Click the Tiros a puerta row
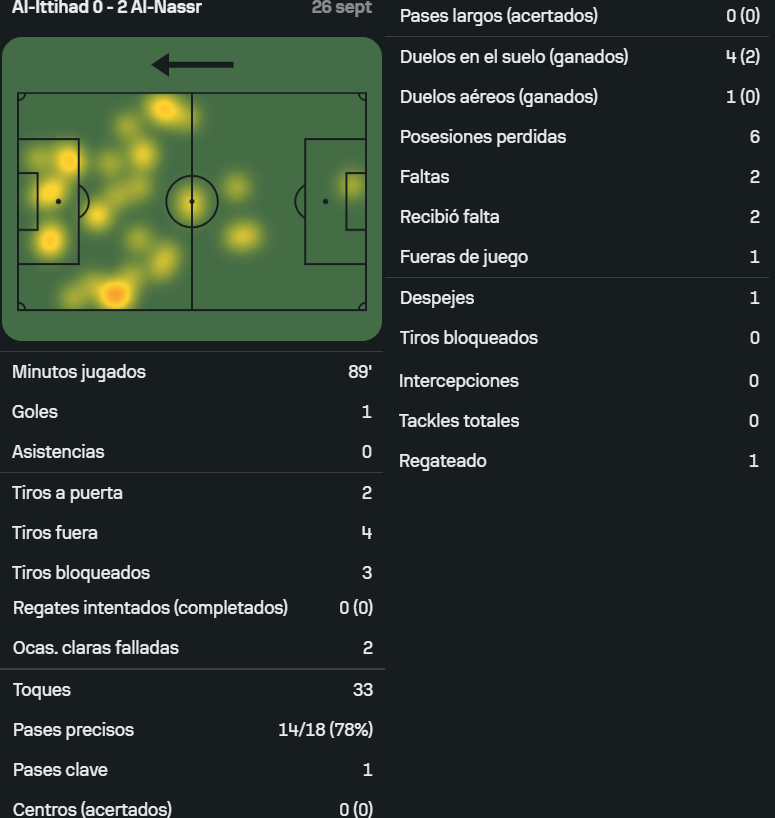The image size is (775, 818). click(x=192, y=493)
